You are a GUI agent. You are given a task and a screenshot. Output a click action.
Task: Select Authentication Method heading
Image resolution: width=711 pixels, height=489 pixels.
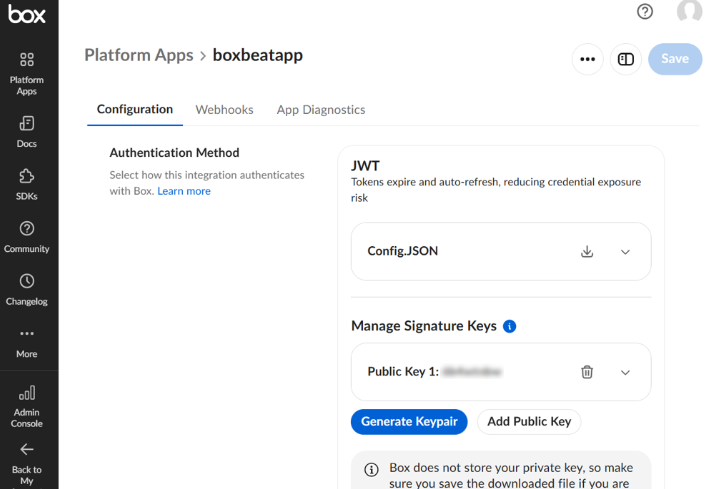tap(175, 153)
